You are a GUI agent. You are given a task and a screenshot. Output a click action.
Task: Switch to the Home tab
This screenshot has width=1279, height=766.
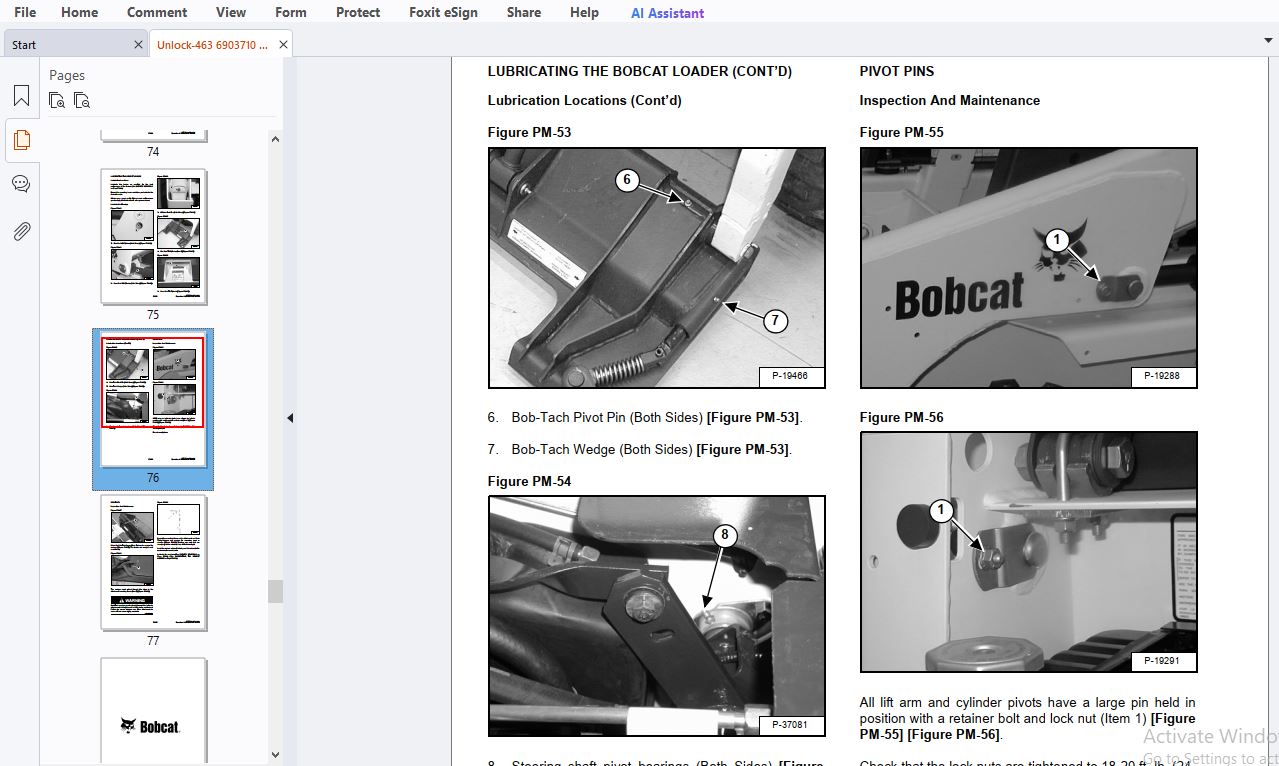tap(79, 12)
